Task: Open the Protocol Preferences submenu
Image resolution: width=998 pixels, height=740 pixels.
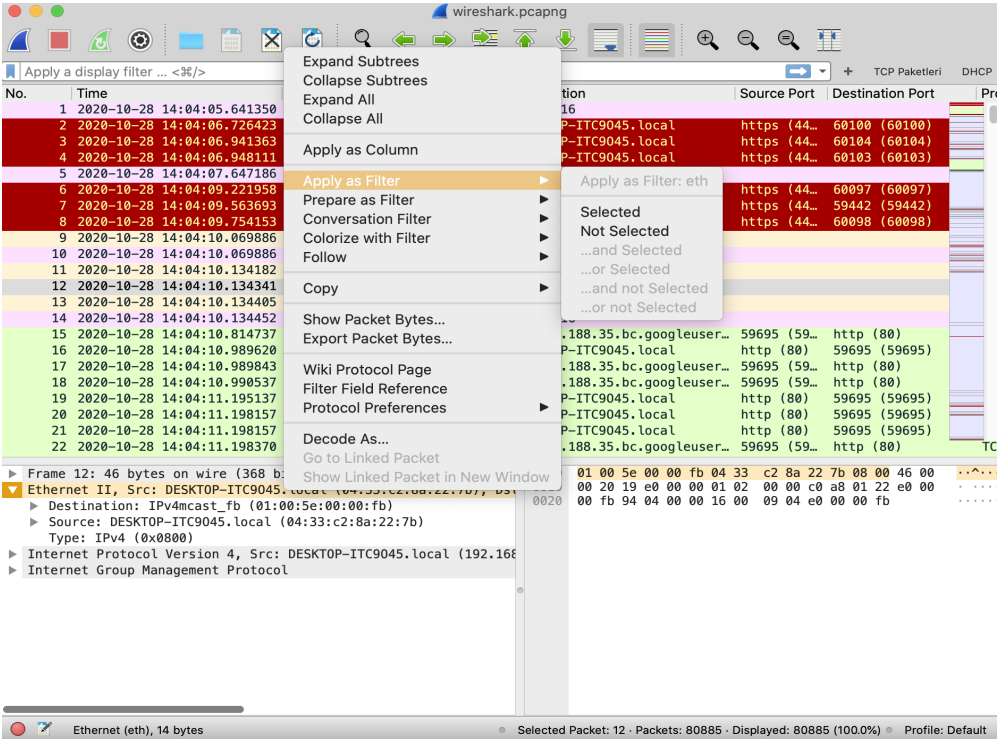Action: pyautogui.click(x=423, y=408)
